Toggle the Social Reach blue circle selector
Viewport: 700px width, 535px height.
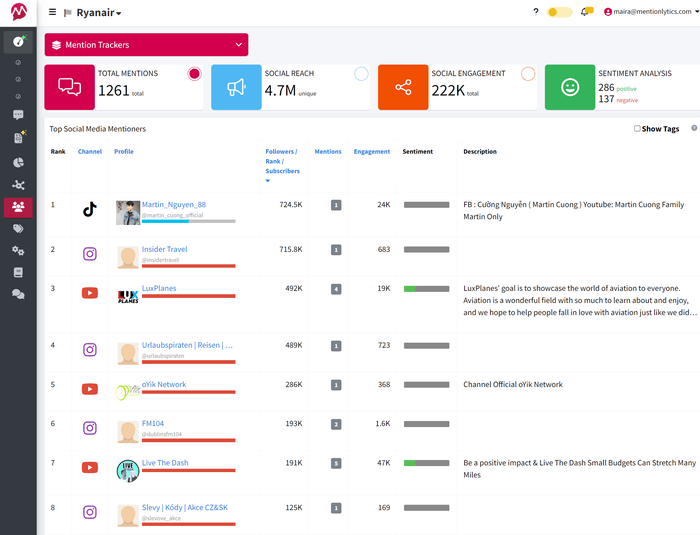361,74
